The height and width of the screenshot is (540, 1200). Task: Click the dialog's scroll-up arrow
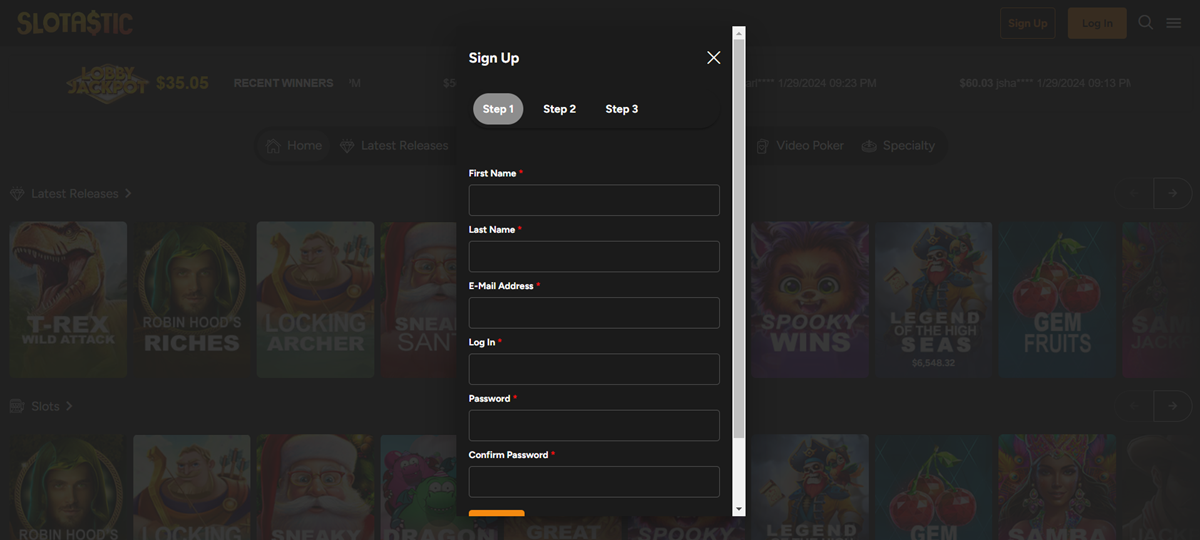(739, 32)
